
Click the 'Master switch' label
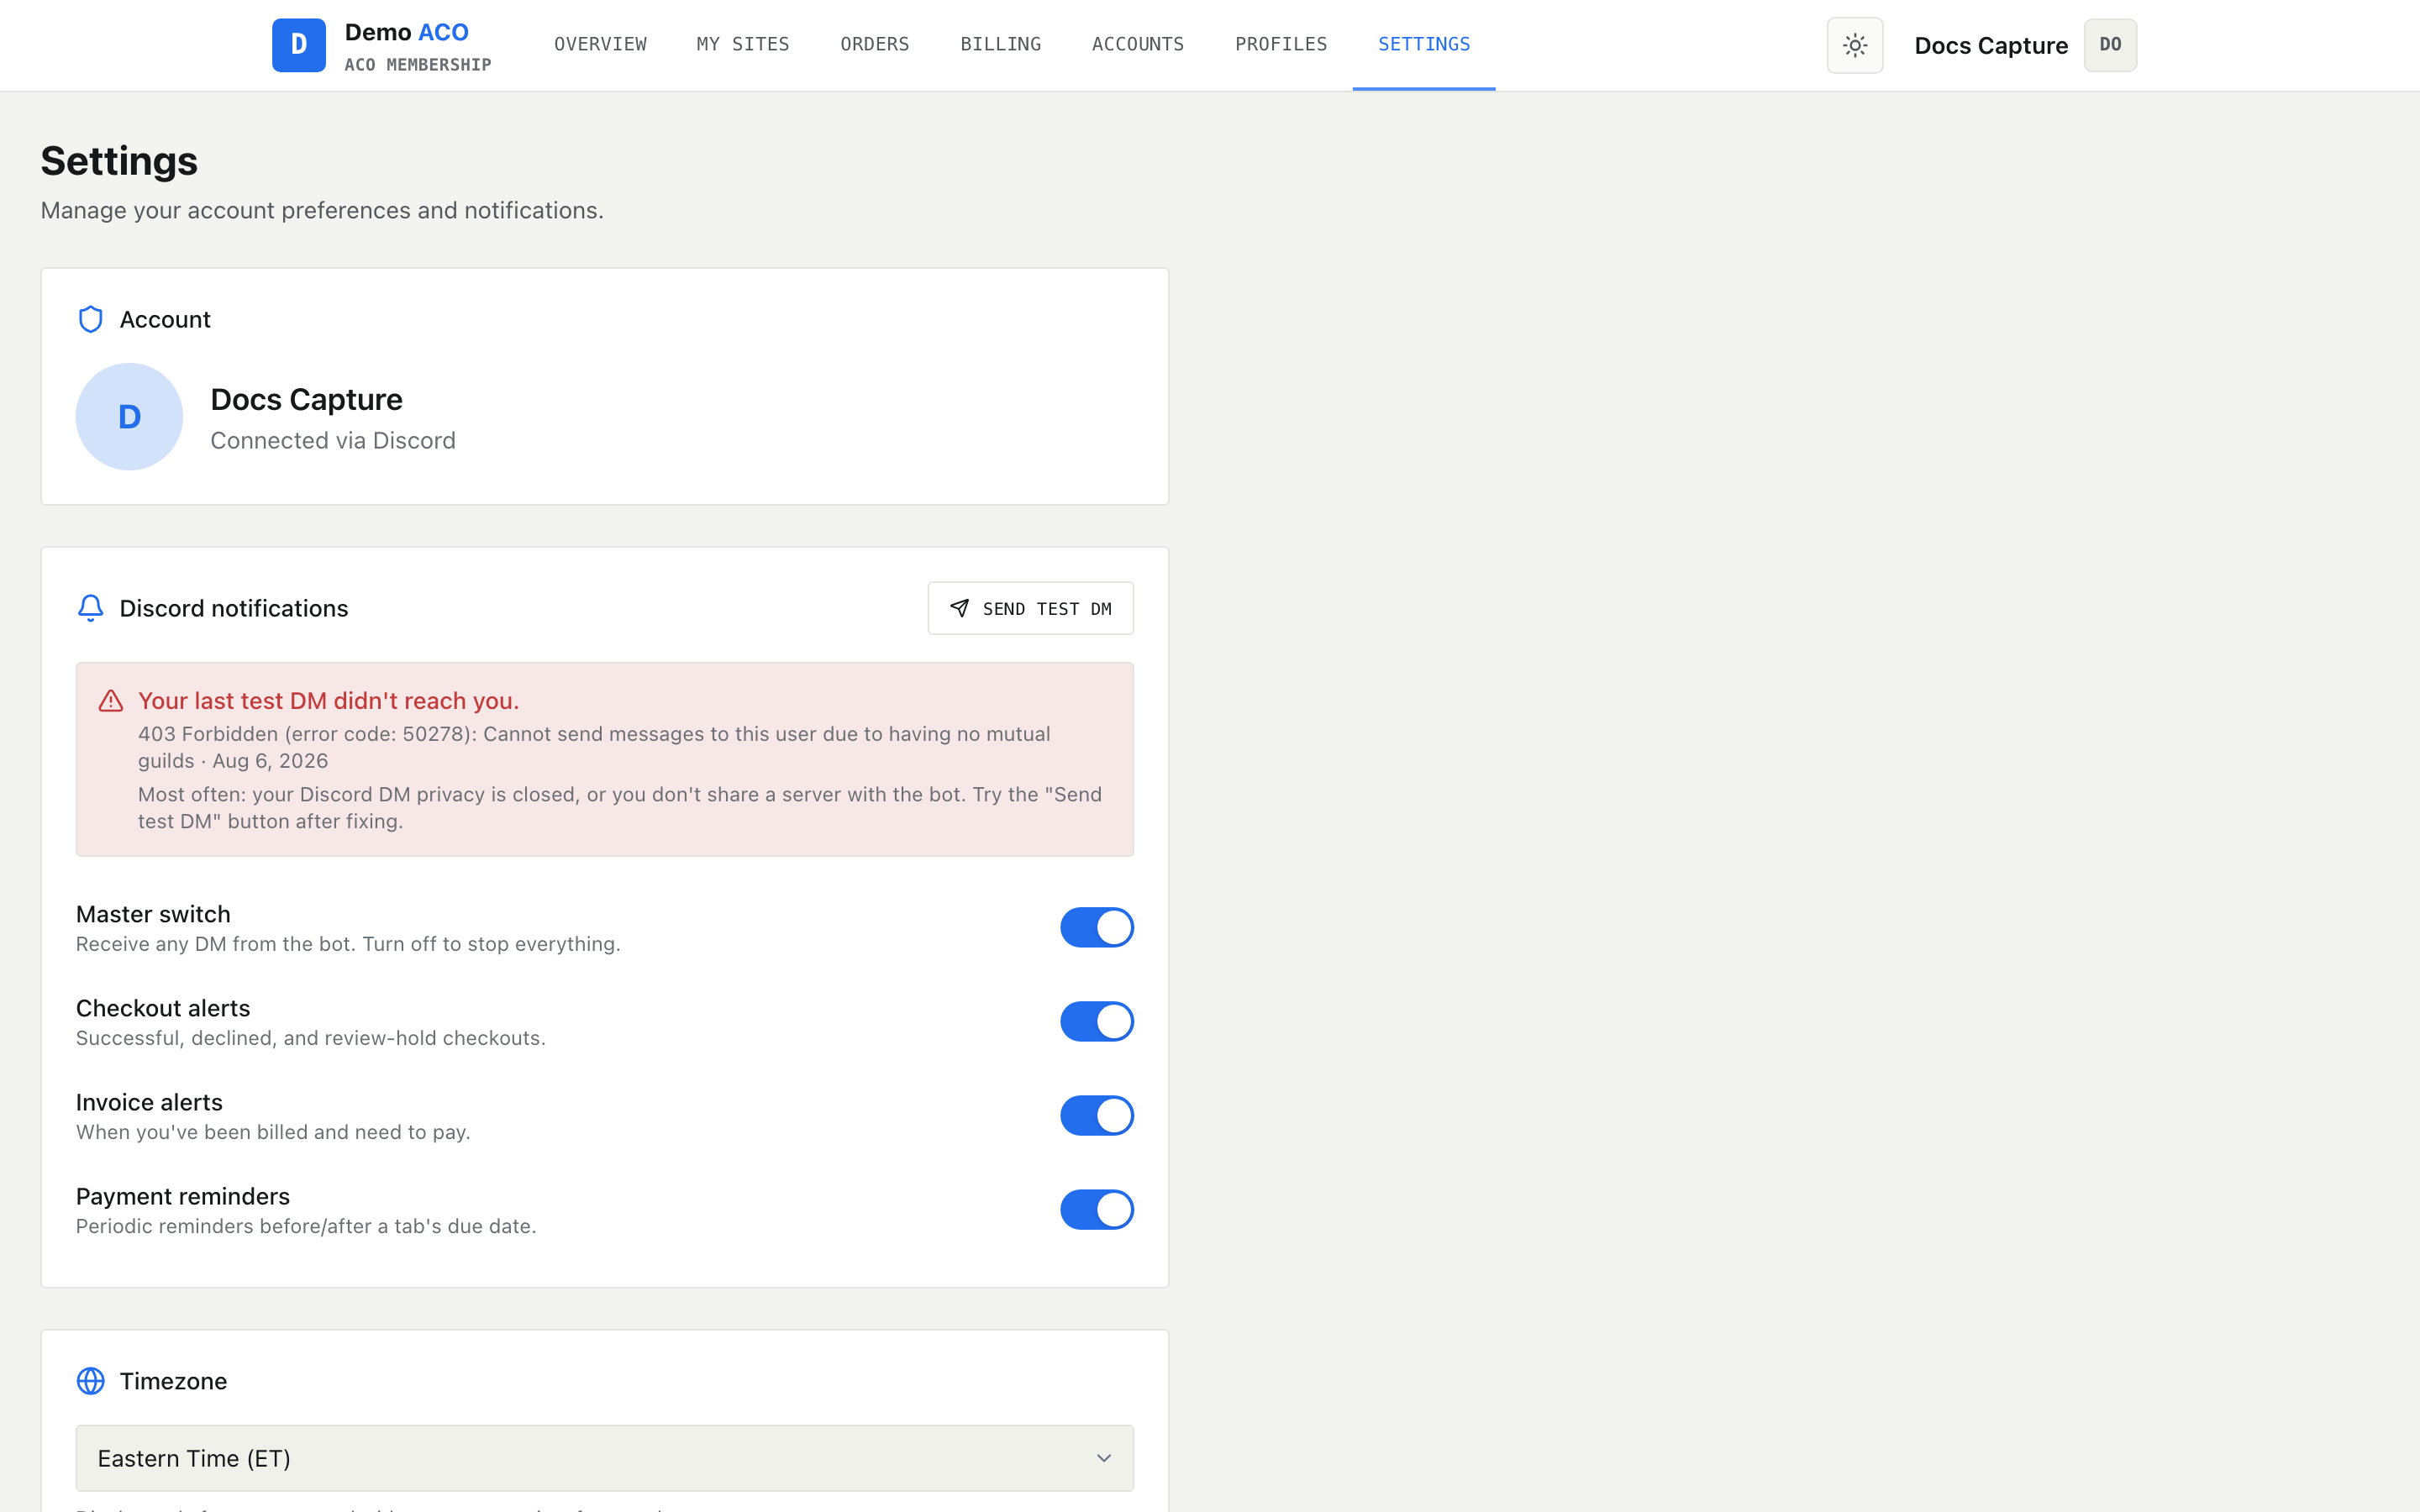[153, 914]
